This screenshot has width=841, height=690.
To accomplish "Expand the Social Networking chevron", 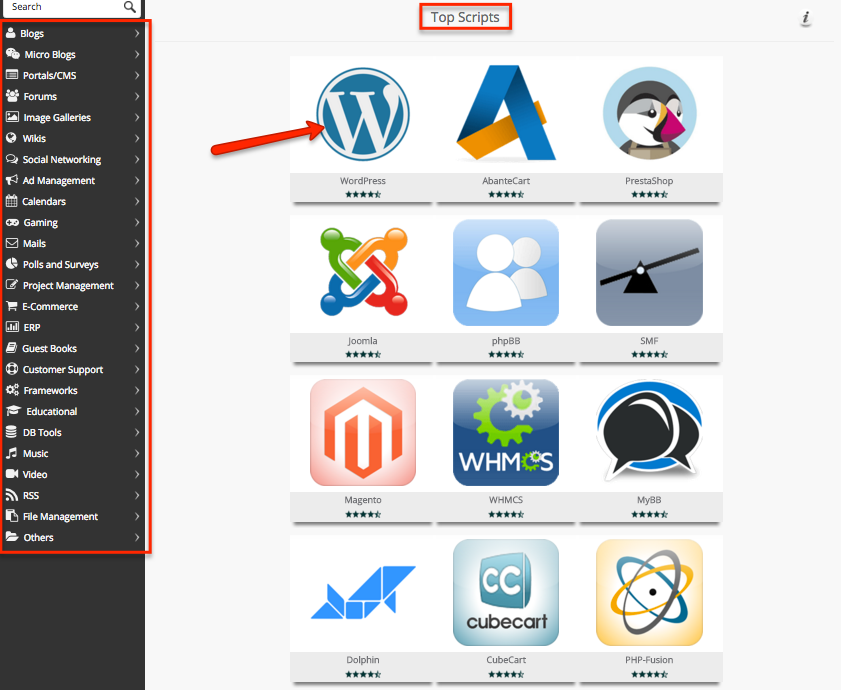I will (137, 159).
